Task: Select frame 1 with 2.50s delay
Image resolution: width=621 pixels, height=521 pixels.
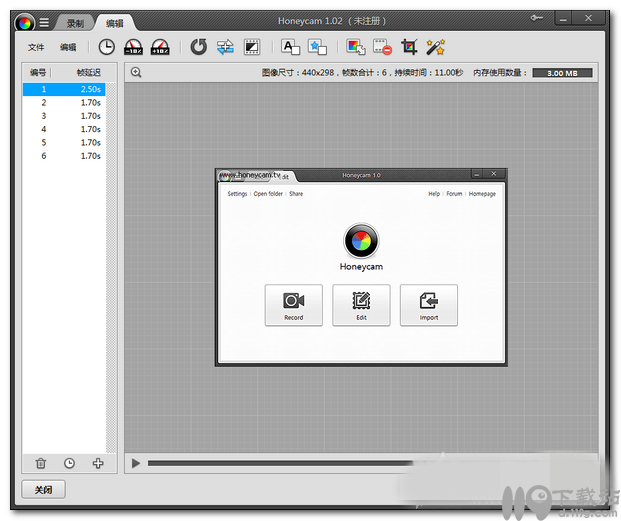Action: pyautogui.click(x=64, y=89)
